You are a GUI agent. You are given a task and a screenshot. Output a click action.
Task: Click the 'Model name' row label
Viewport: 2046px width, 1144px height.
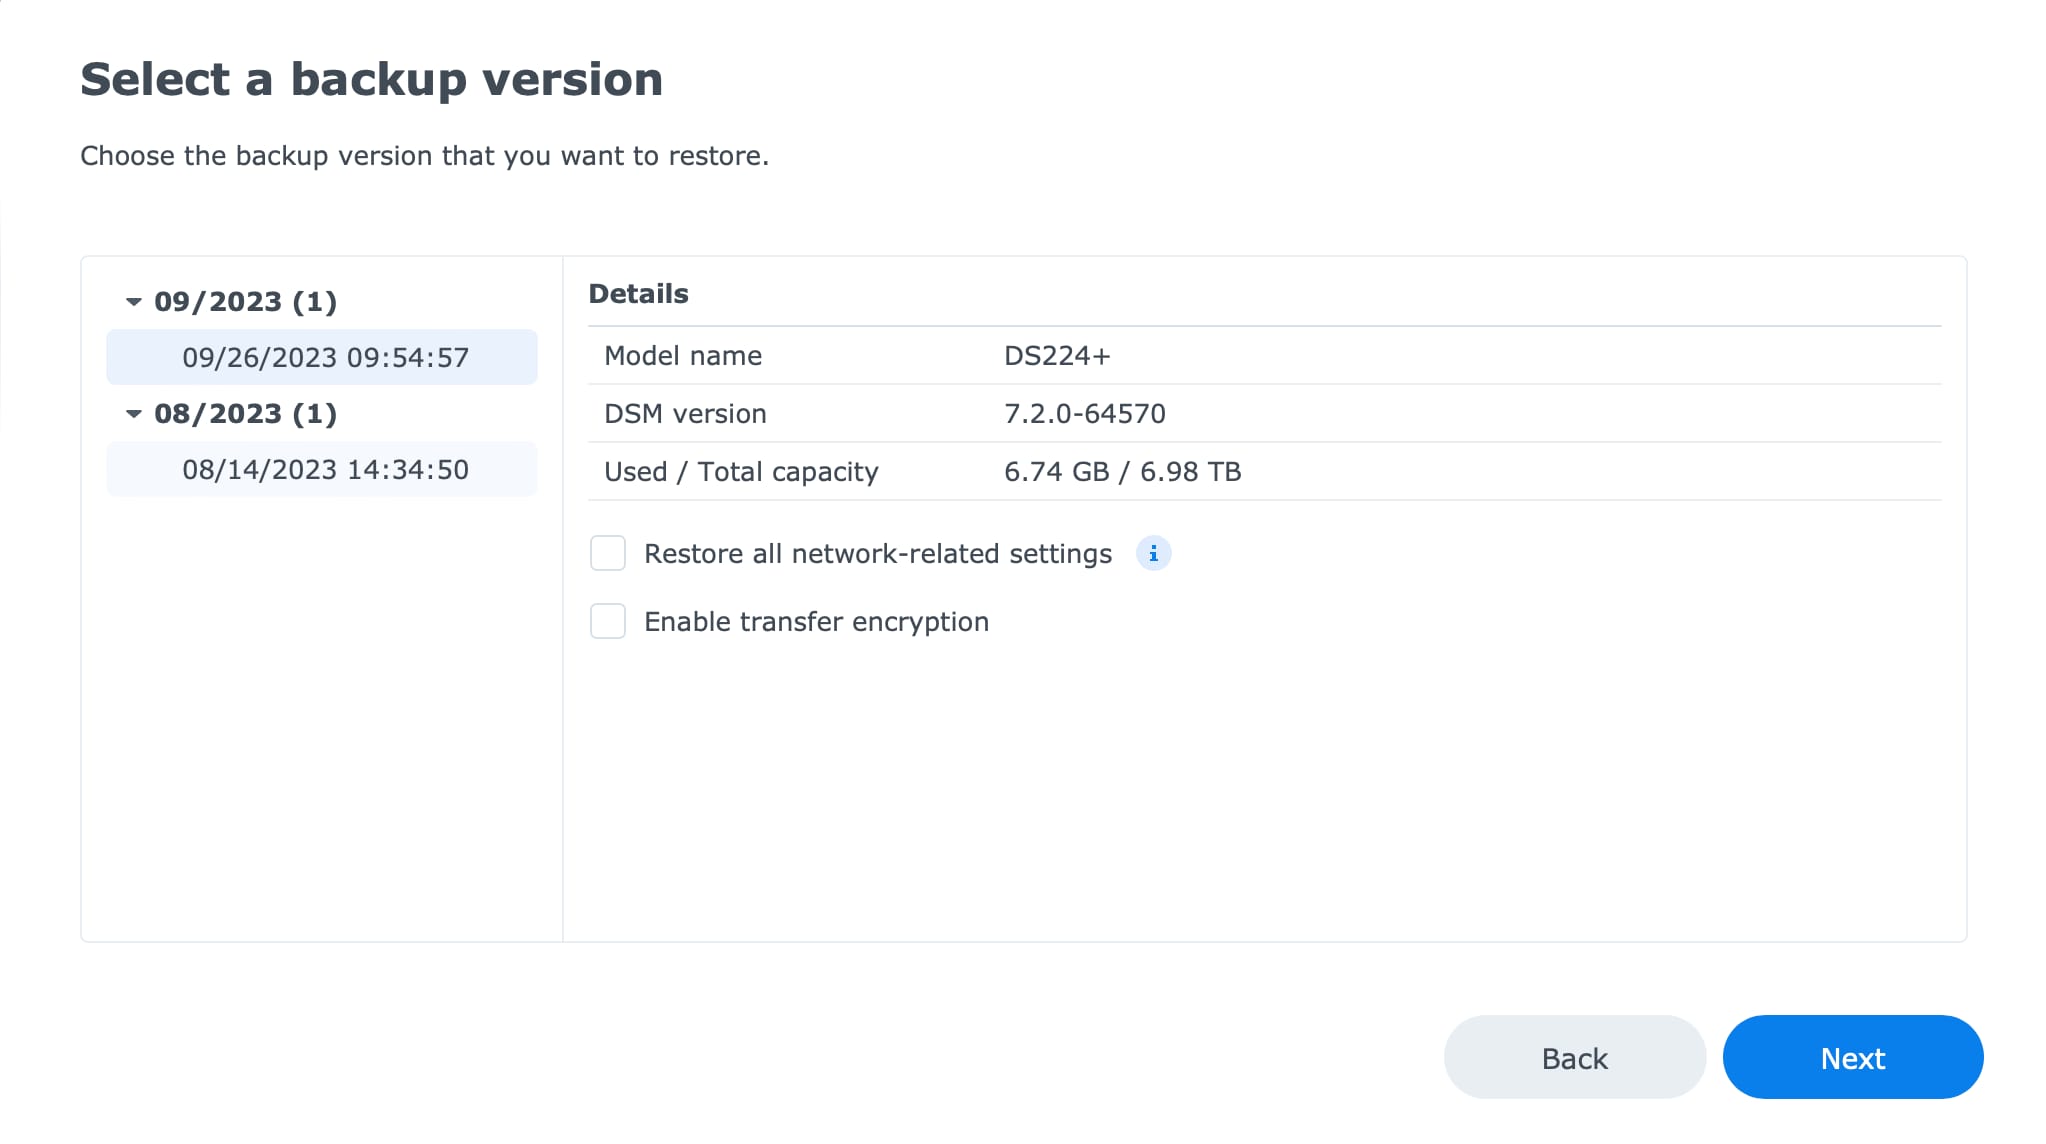683,355
